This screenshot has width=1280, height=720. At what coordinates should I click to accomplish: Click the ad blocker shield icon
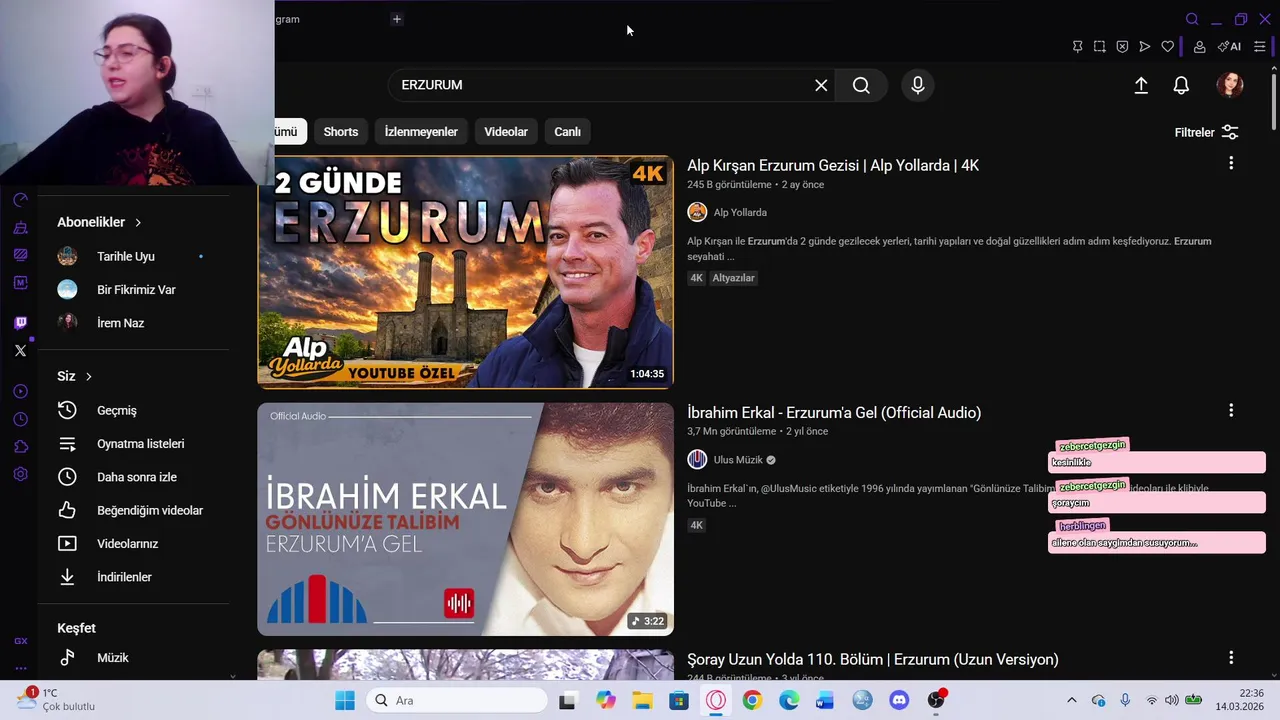click(x=1122, y=46)
